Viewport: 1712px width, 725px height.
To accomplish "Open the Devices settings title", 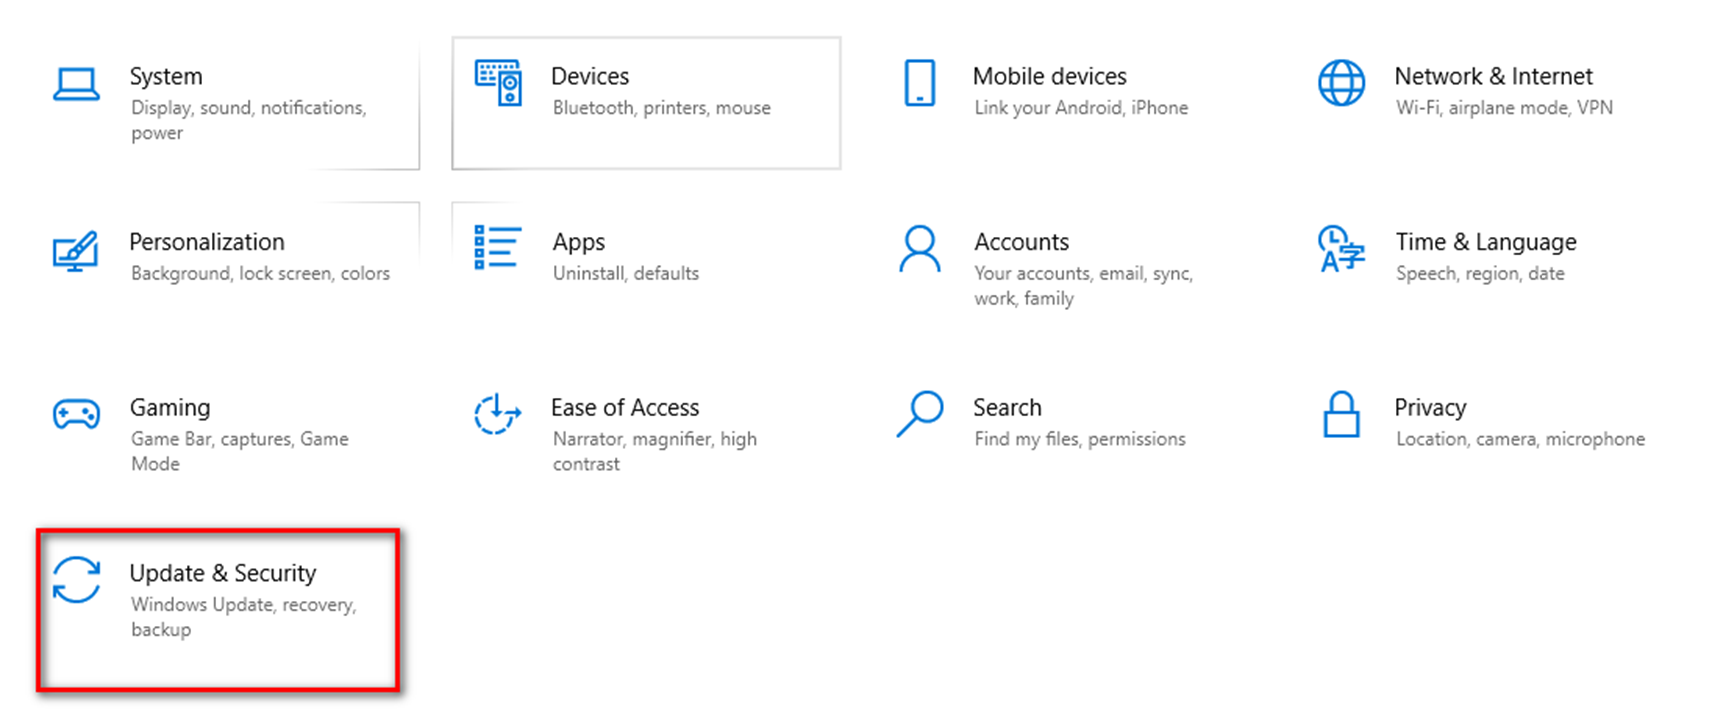I will (x=590, y=76).
